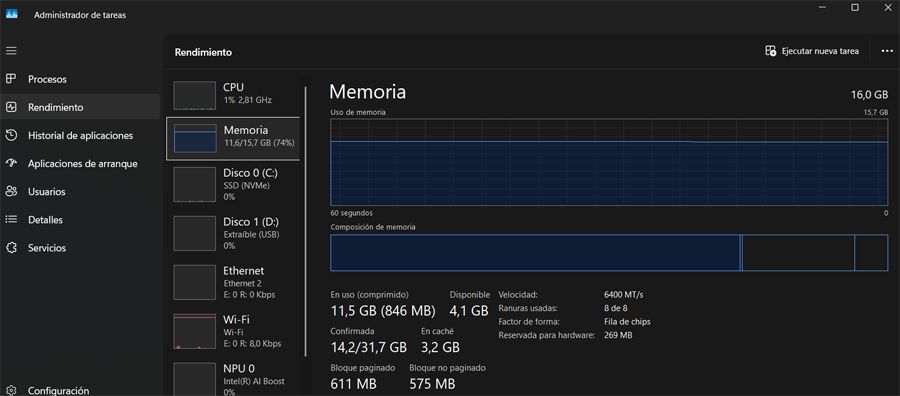Click the Usuarios people icon
The width and height of the screenshot is (900, 396).
(x=11, y=191)
